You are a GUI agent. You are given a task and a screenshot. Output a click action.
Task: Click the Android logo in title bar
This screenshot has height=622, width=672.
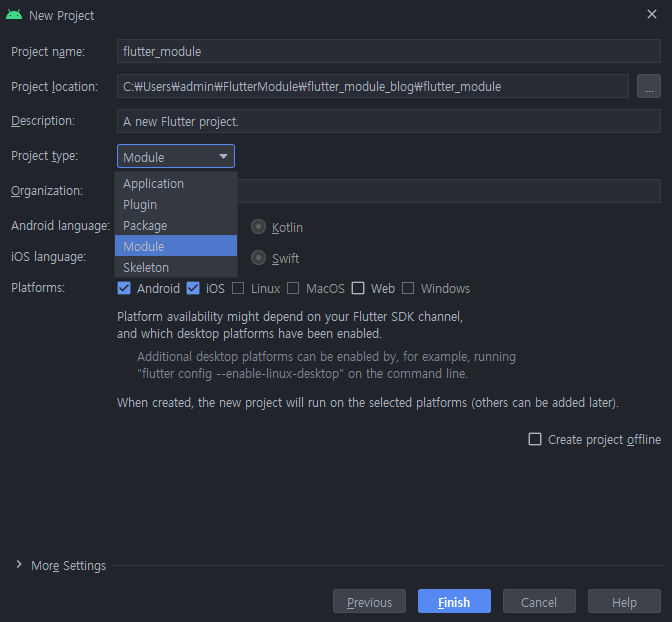[x=14, y=15]
